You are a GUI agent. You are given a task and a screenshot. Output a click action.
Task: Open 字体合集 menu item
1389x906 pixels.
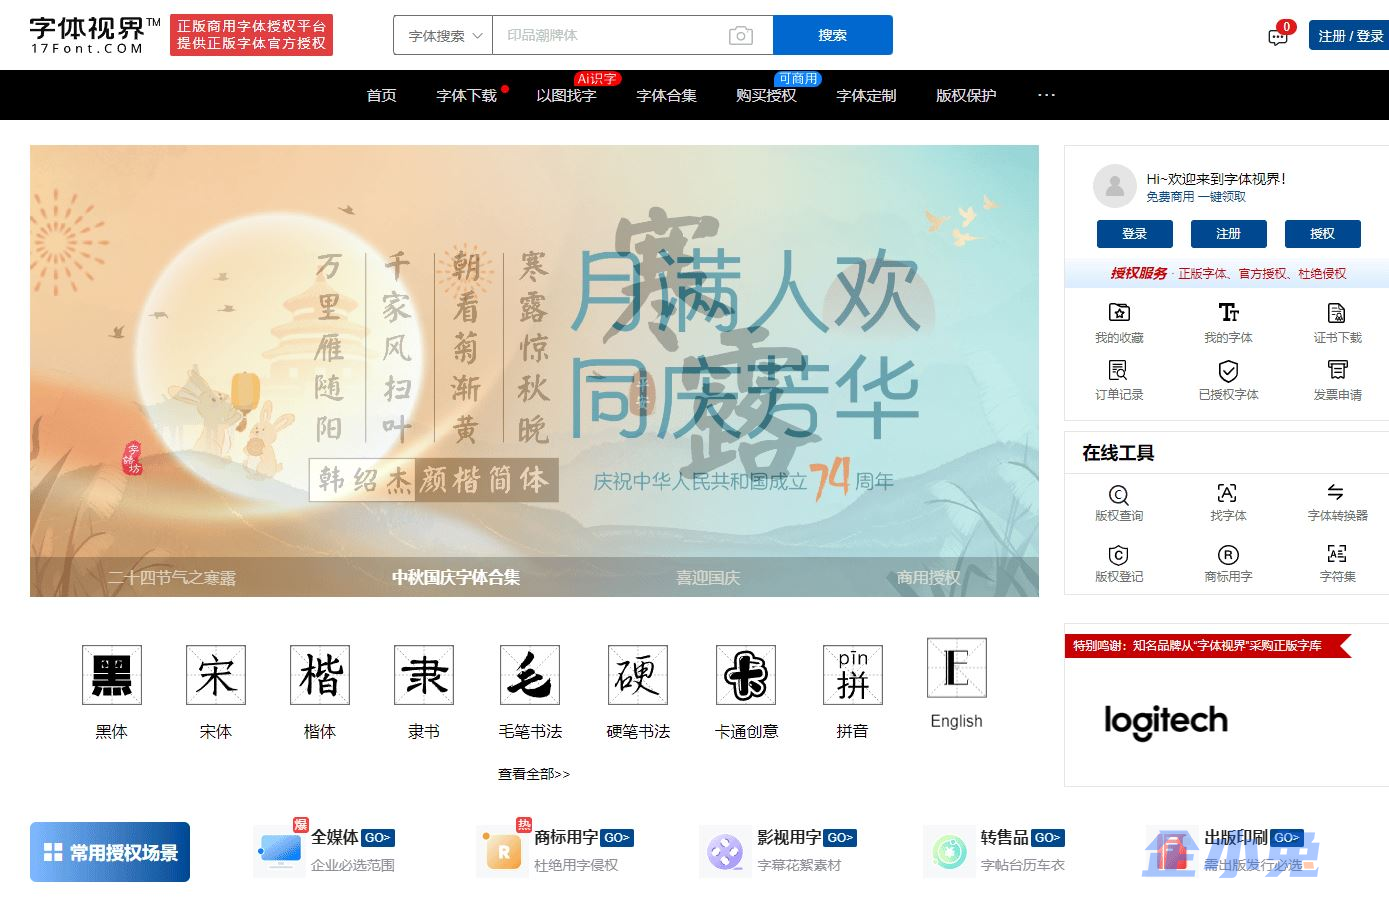(667, 96)
